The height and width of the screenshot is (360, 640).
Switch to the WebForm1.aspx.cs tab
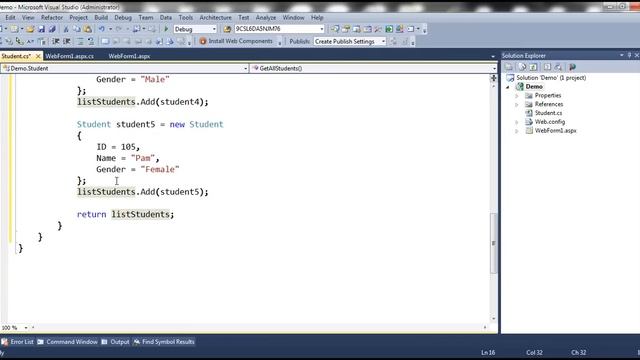(x=69, y=56)
